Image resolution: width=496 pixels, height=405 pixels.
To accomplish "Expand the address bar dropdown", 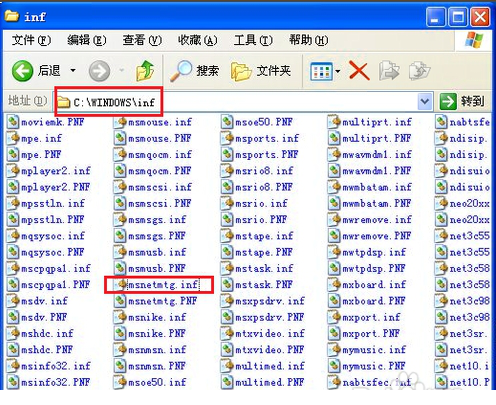I will tap(425, 101).
